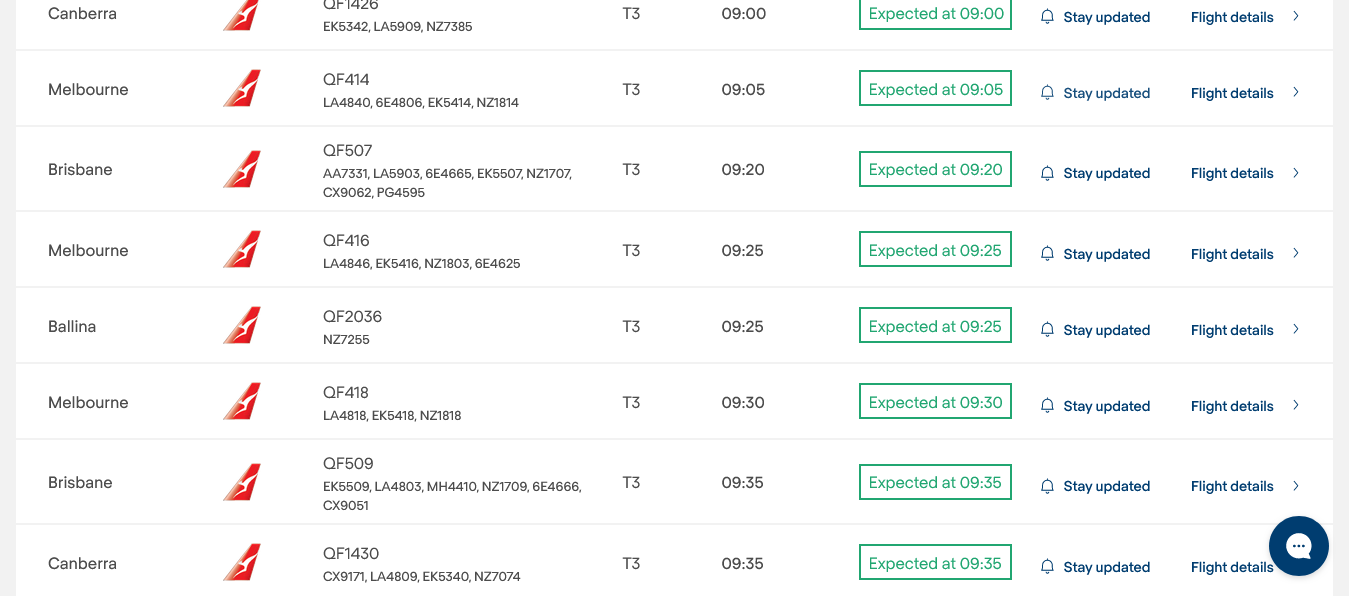Screen dimensions: 1349x596
Task: Click the Qantas logo beside QF416
Action: 242,250
